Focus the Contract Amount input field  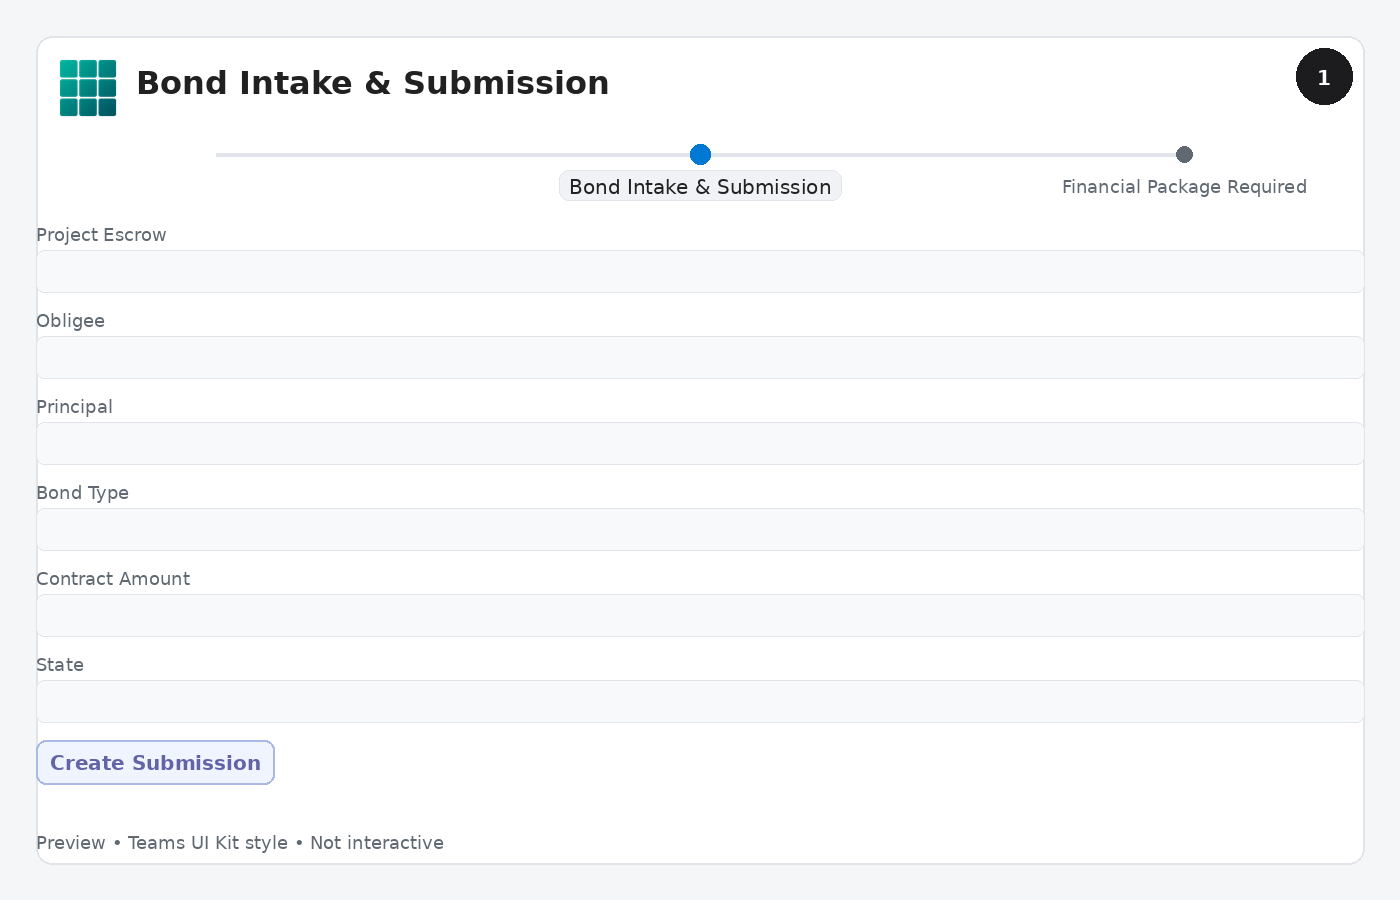coord(700,615)
